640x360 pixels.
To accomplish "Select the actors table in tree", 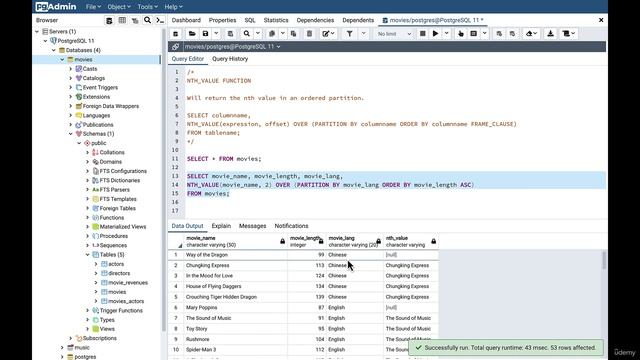I will tap(116, 264).
